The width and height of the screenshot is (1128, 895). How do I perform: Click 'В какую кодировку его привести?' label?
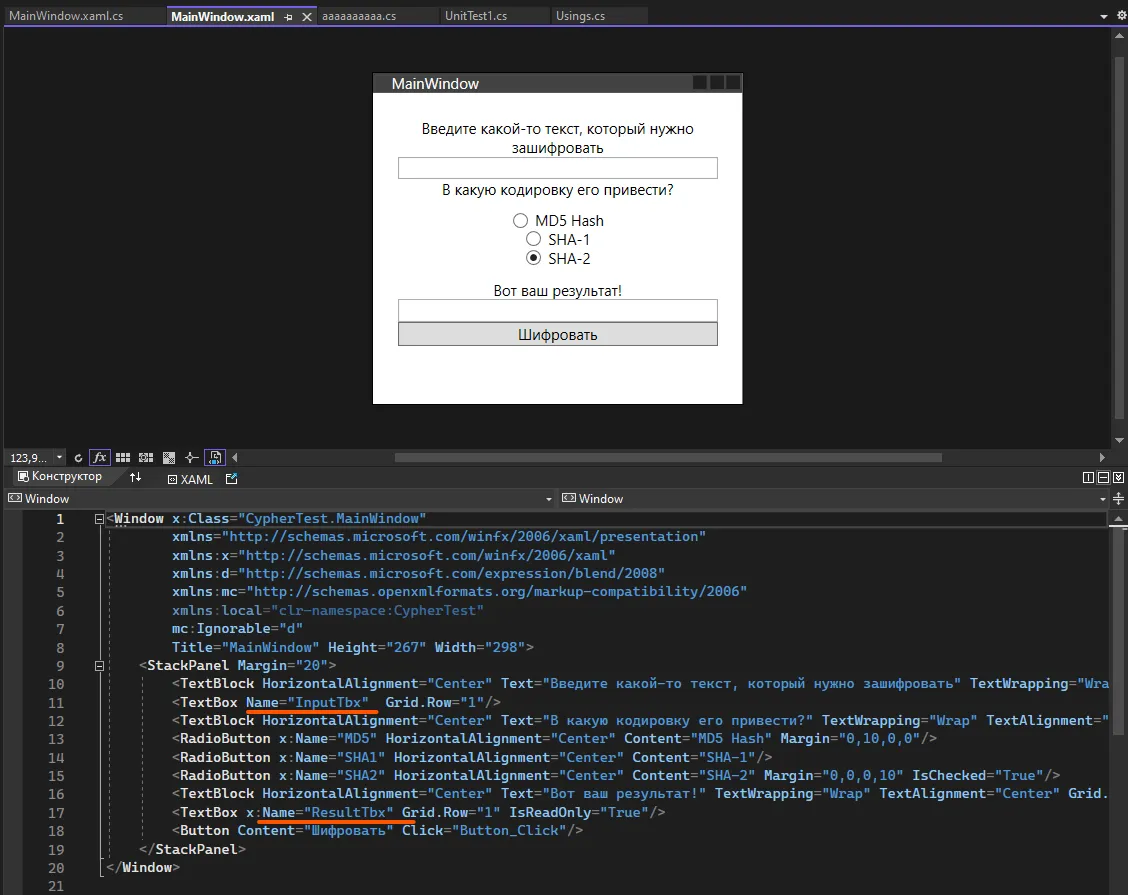click(558, 190)
